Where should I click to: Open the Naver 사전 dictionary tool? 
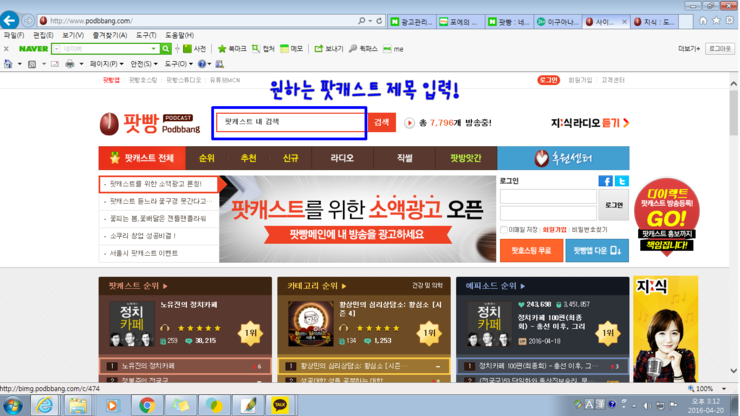[x=194, y=49]
